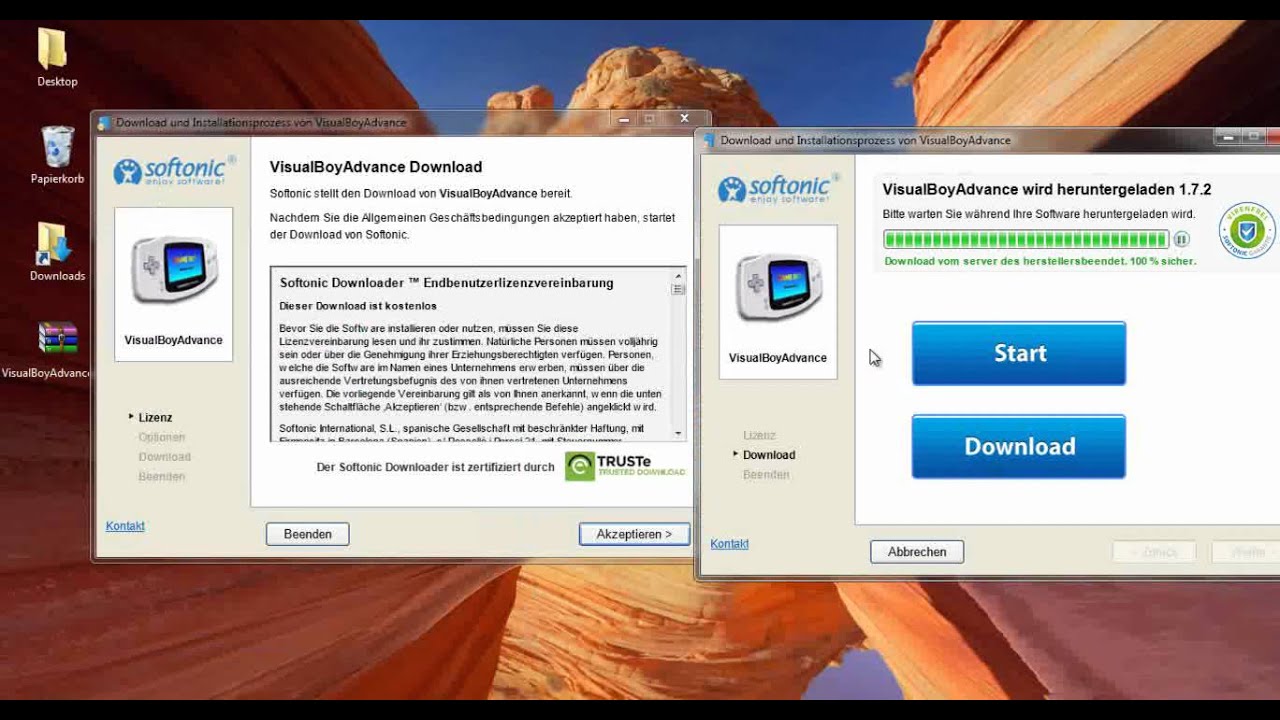This screenshot has width=1280, height=720.
Task: Click VisualBoyAdvance thumbnail in right window
Action: pos(778,302)
